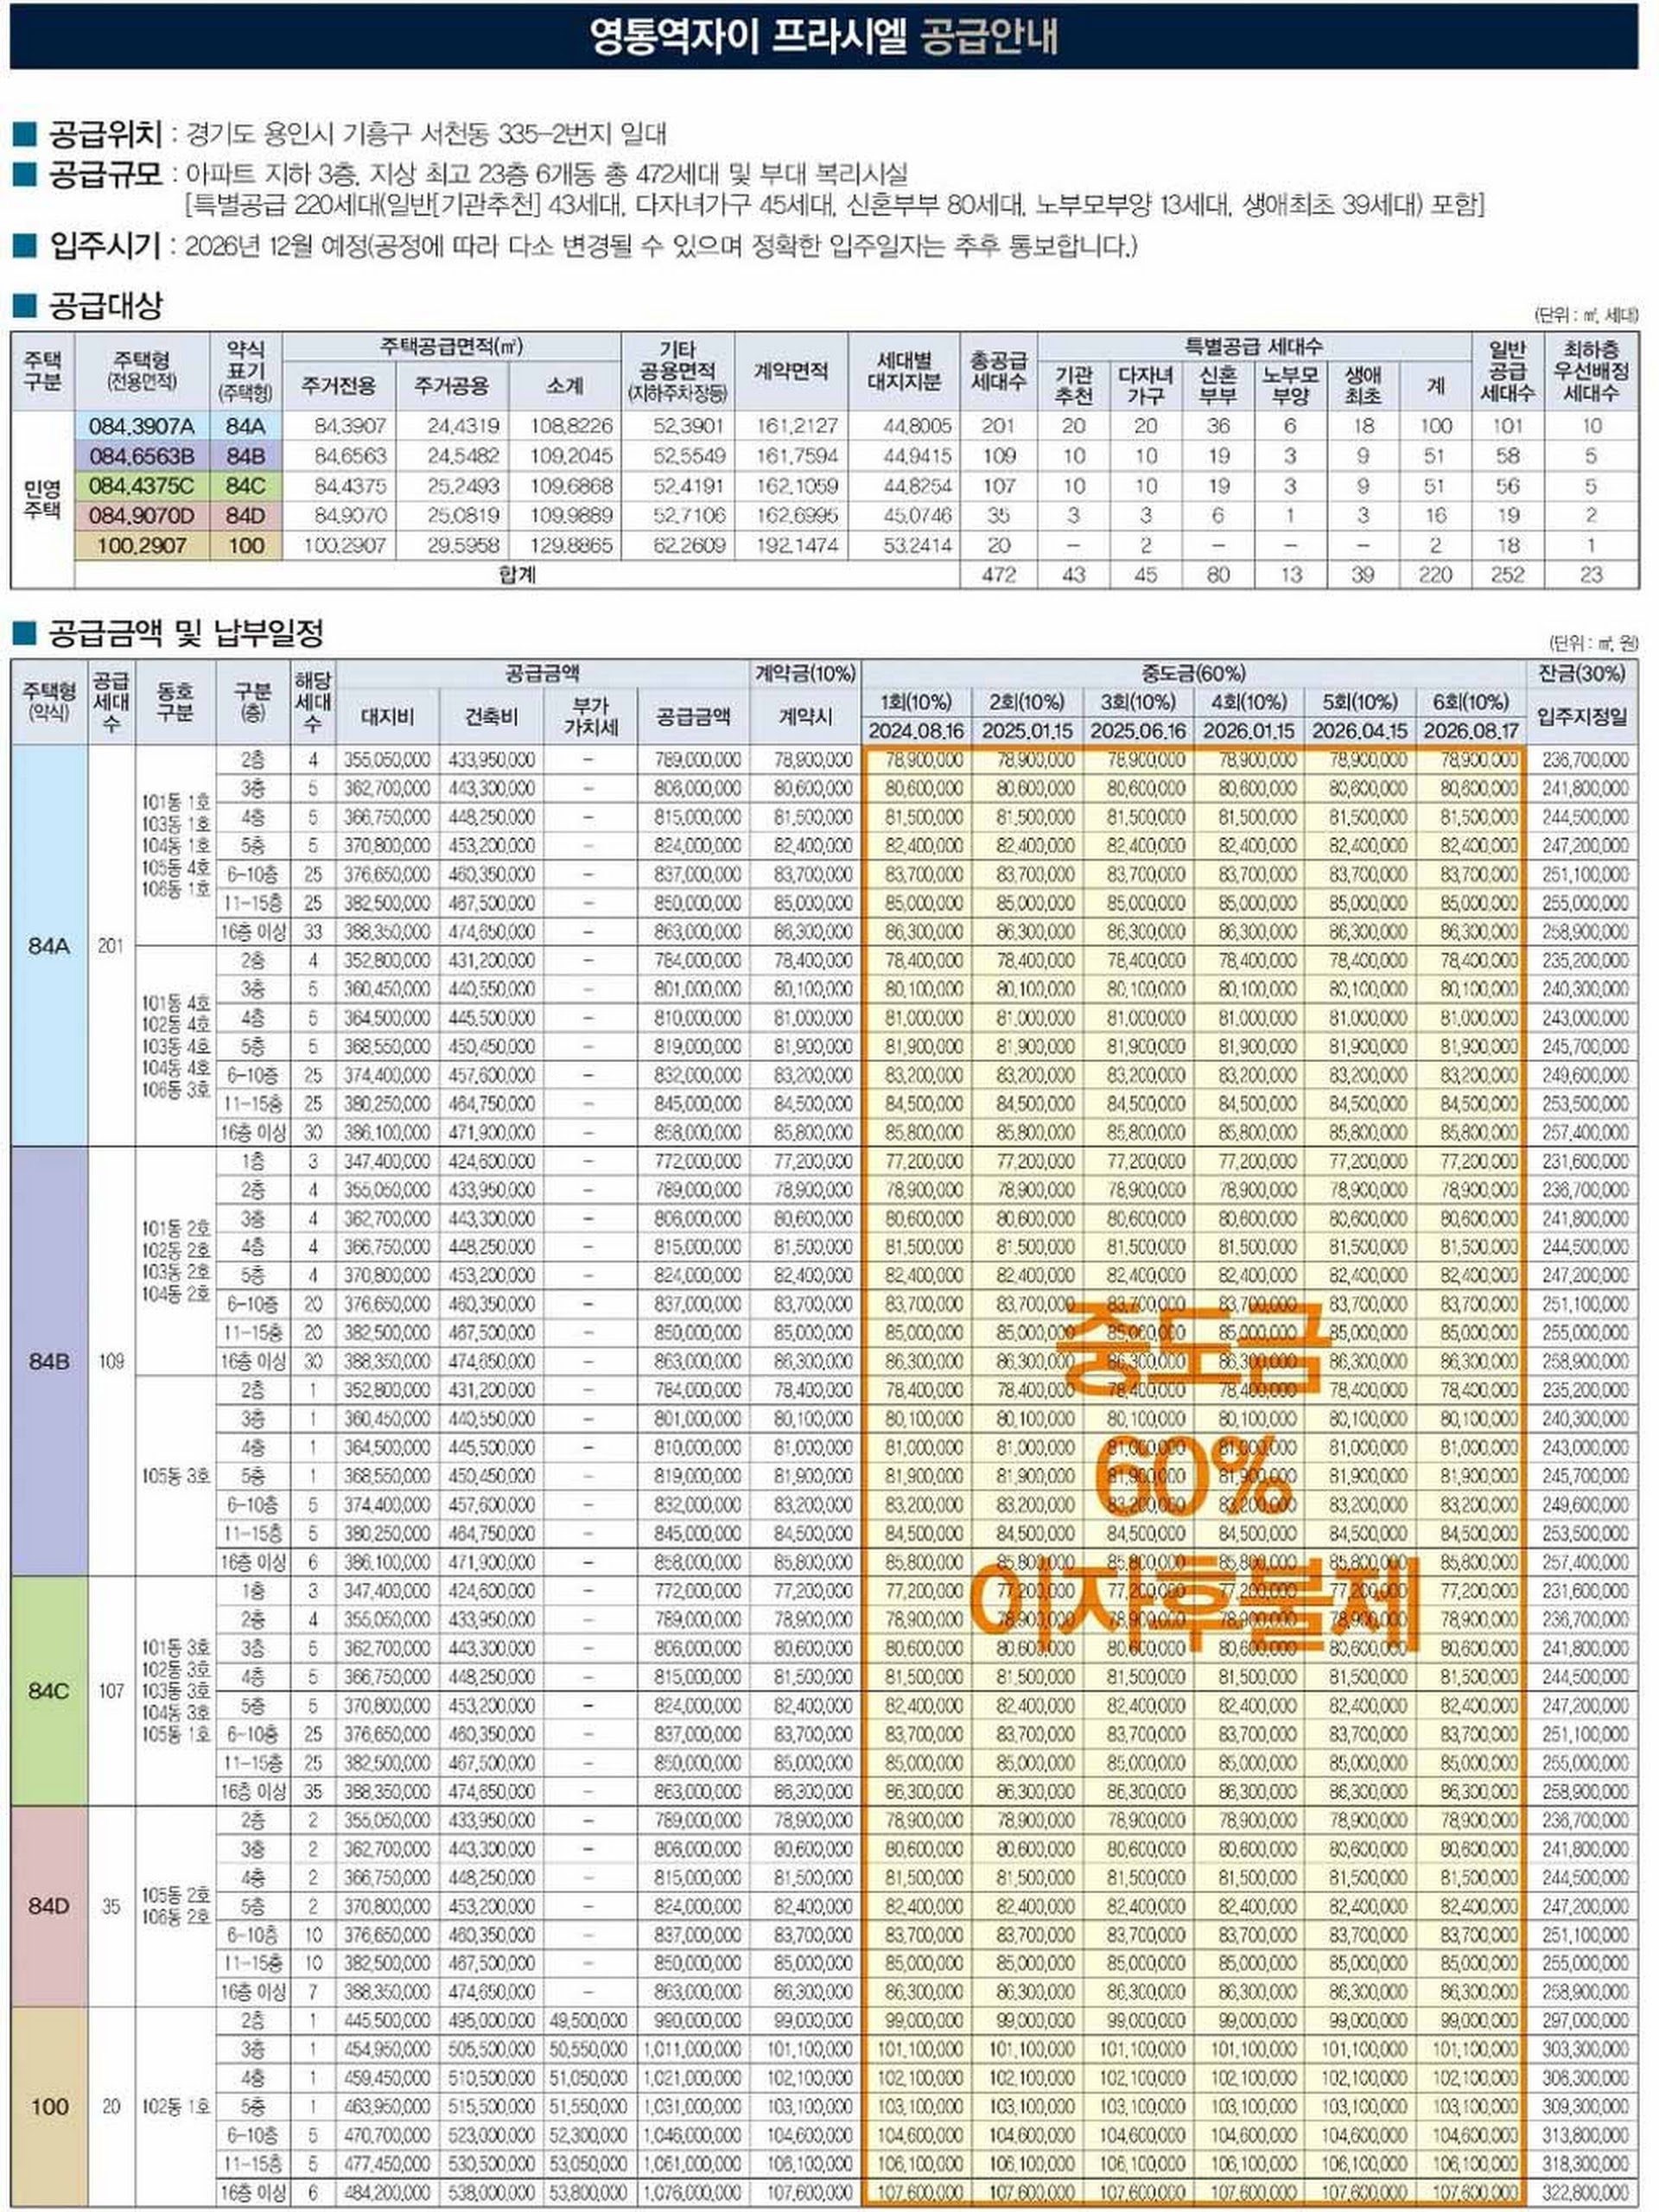Image resolution: width=1659 pixels, height=2212 pixels.
Task: Select the 대지지분 value 53.2414
Action: coord(917,546)
